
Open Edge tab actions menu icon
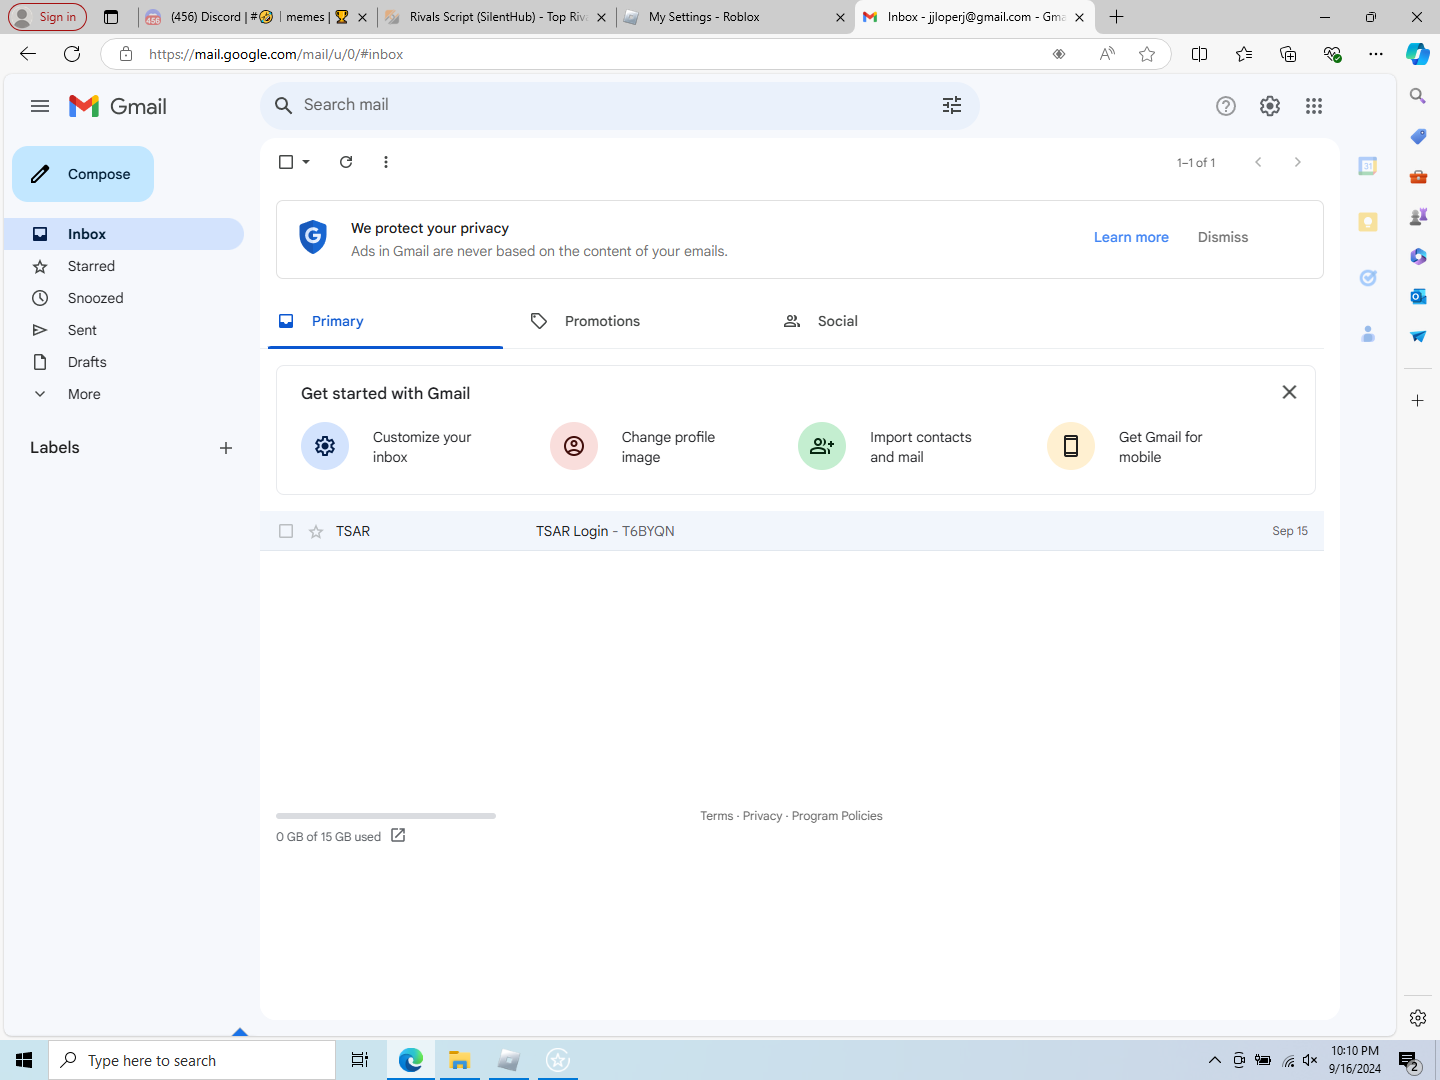pos(111,17)
